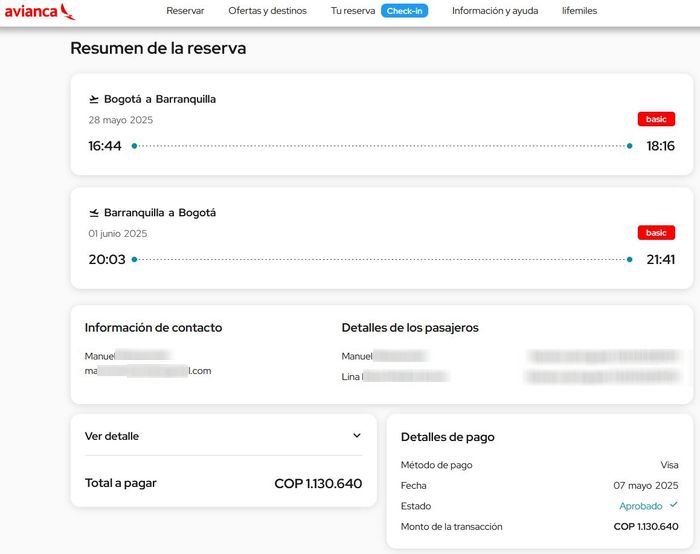700x554 pixels.
Task: Select basic fare badge on 01 junio flight
Action: coord(656,233)
